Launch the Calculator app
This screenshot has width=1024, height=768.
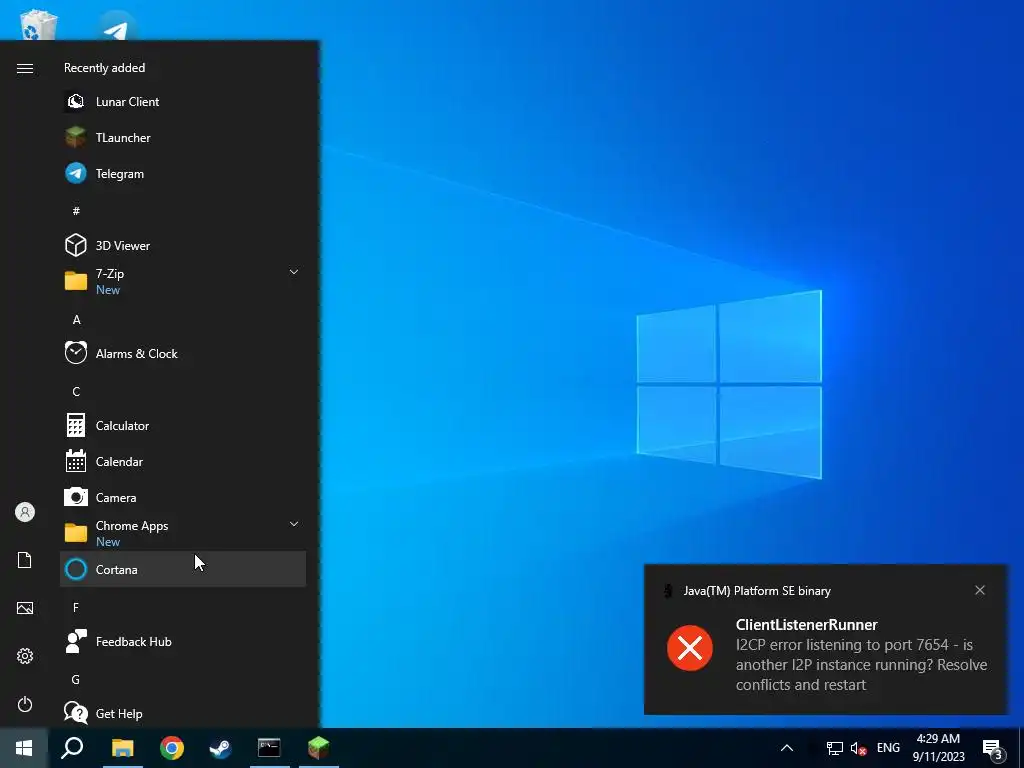(183, 426)
